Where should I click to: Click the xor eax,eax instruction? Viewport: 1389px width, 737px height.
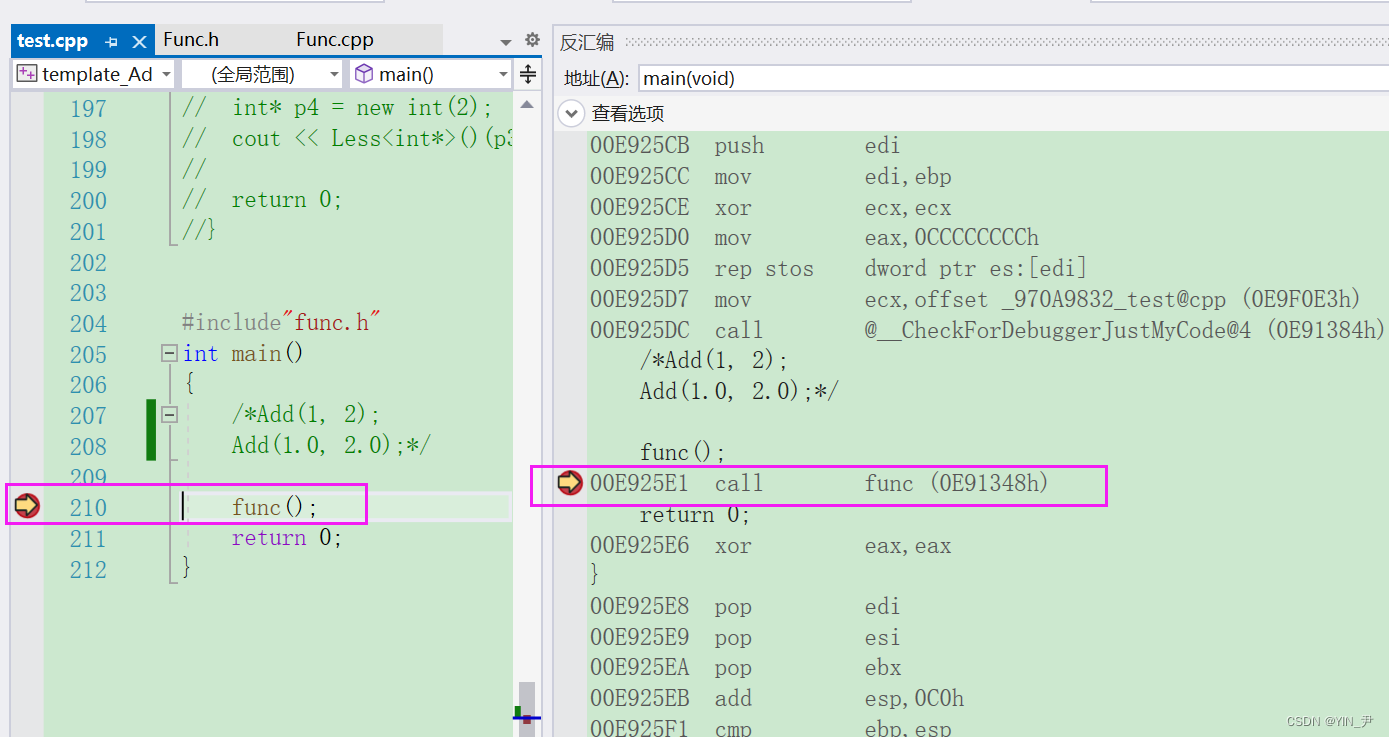(770, 546)
